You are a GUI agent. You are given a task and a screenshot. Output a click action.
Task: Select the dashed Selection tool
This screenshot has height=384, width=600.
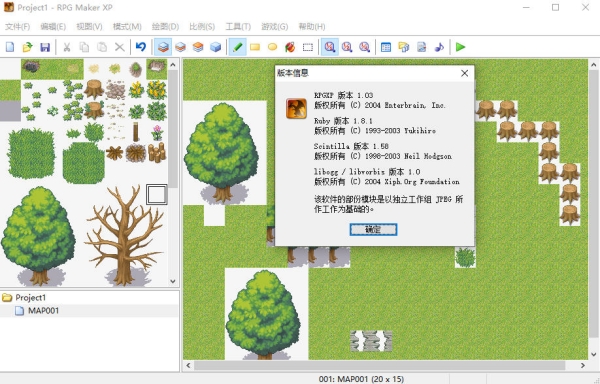(308, 47)
